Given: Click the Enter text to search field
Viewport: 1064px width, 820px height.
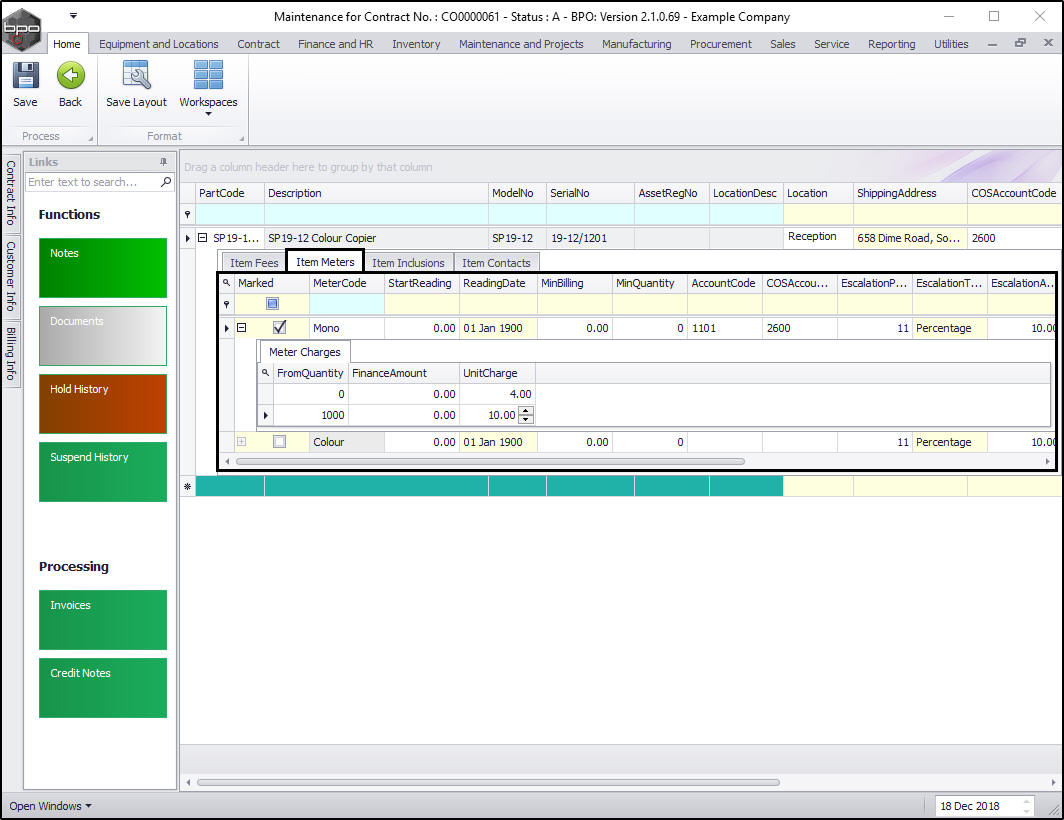Looking at the screenshot, I should click(92, 182).
